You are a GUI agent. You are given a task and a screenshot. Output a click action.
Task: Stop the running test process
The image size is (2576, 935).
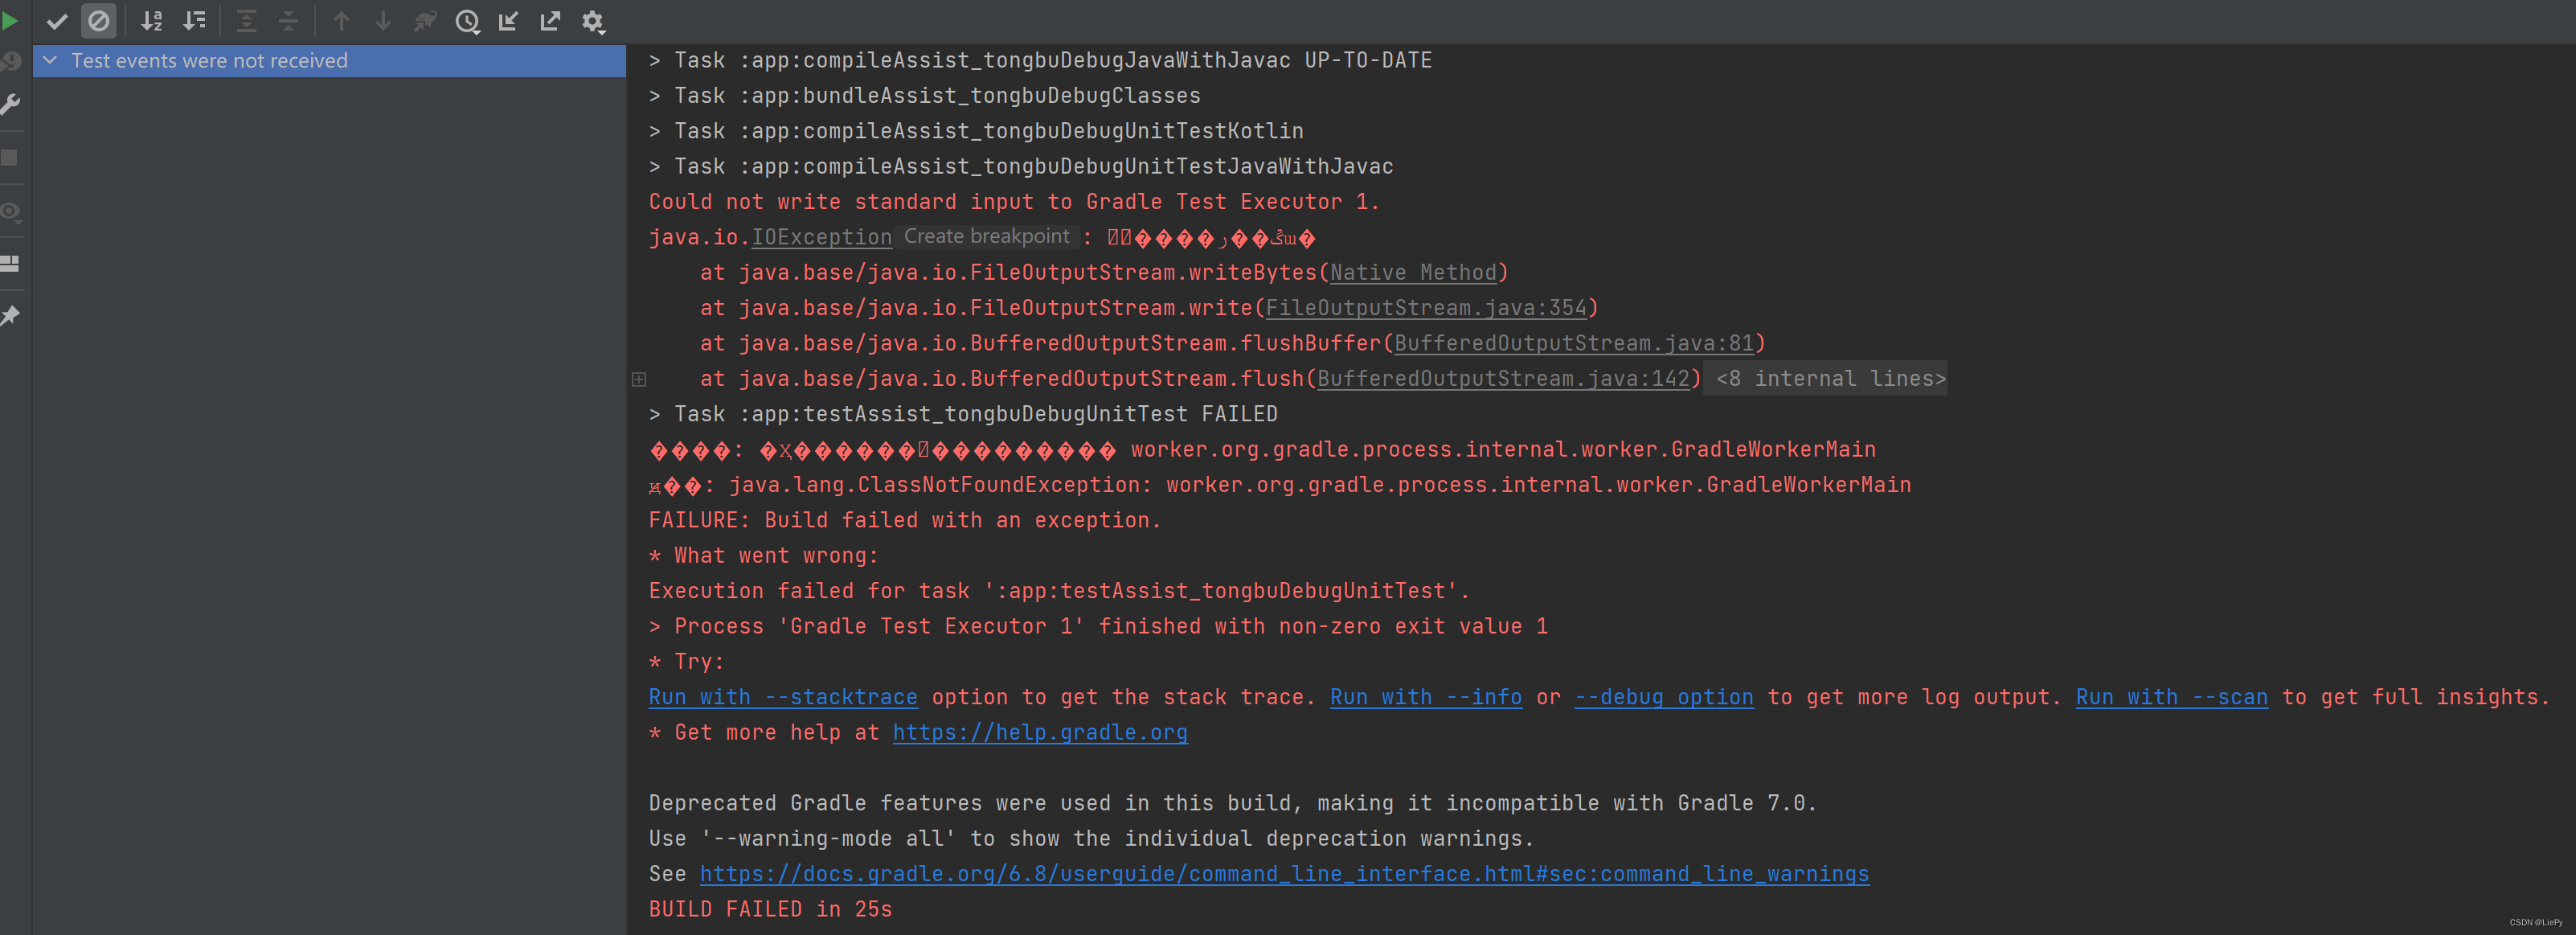[x=9, y=156]
